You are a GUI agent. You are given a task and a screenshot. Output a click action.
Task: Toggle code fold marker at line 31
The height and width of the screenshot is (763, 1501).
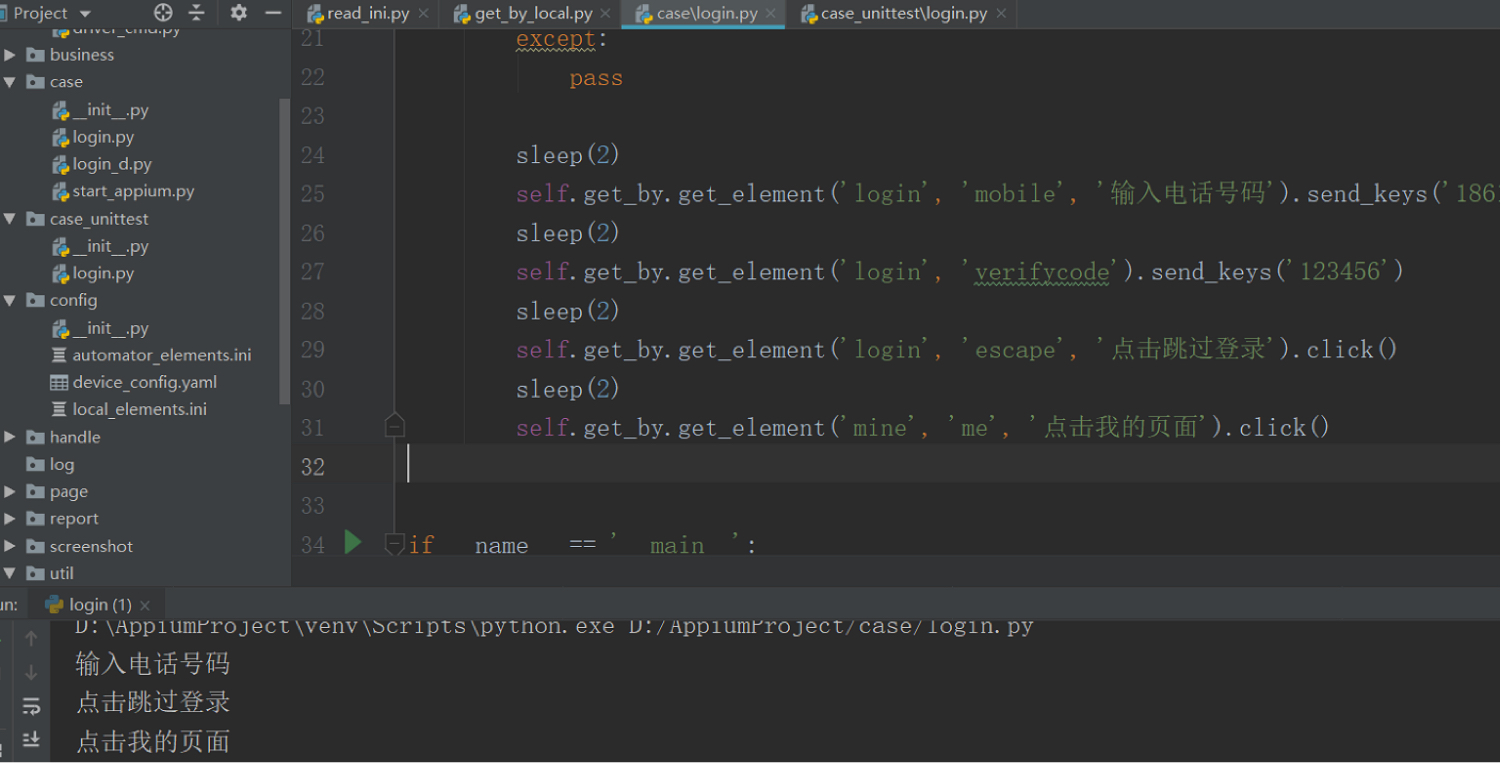click(x=394, y=427)
